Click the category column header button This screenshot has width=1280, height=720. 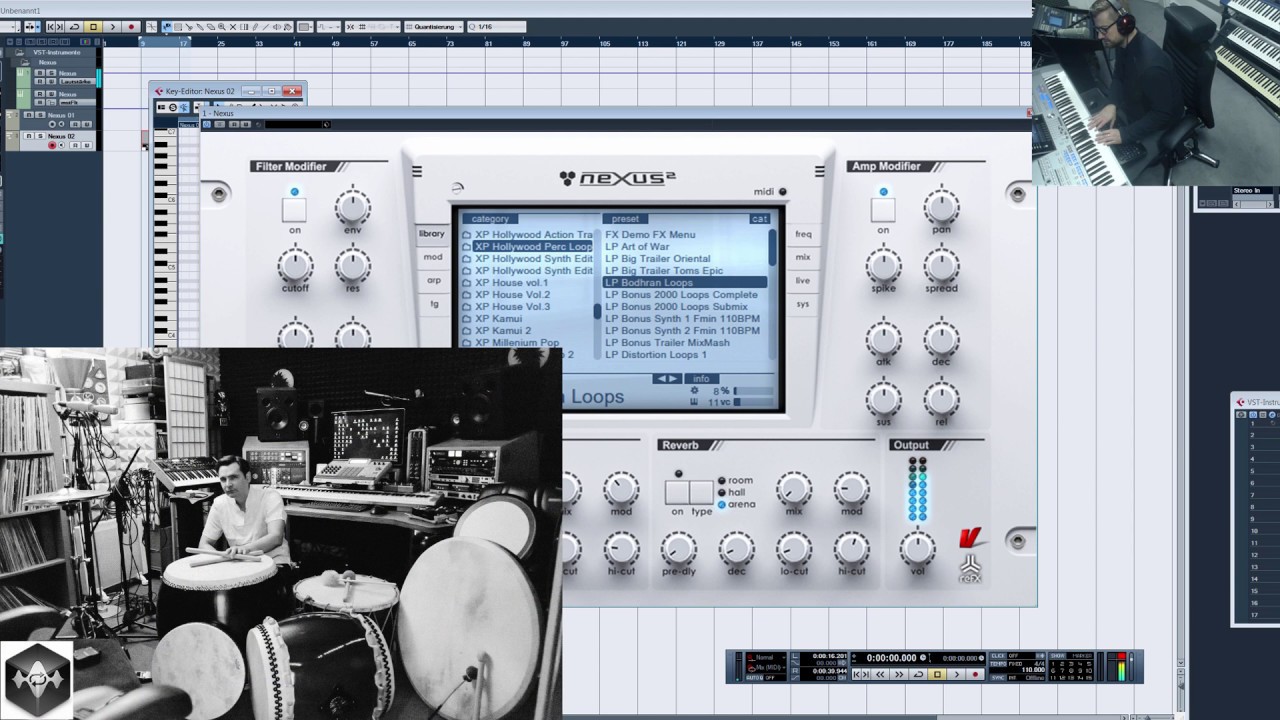tap(490, 219)
